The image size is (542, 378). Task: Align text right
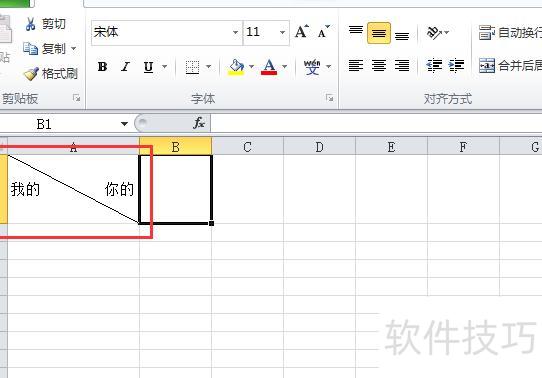[402, 65]
